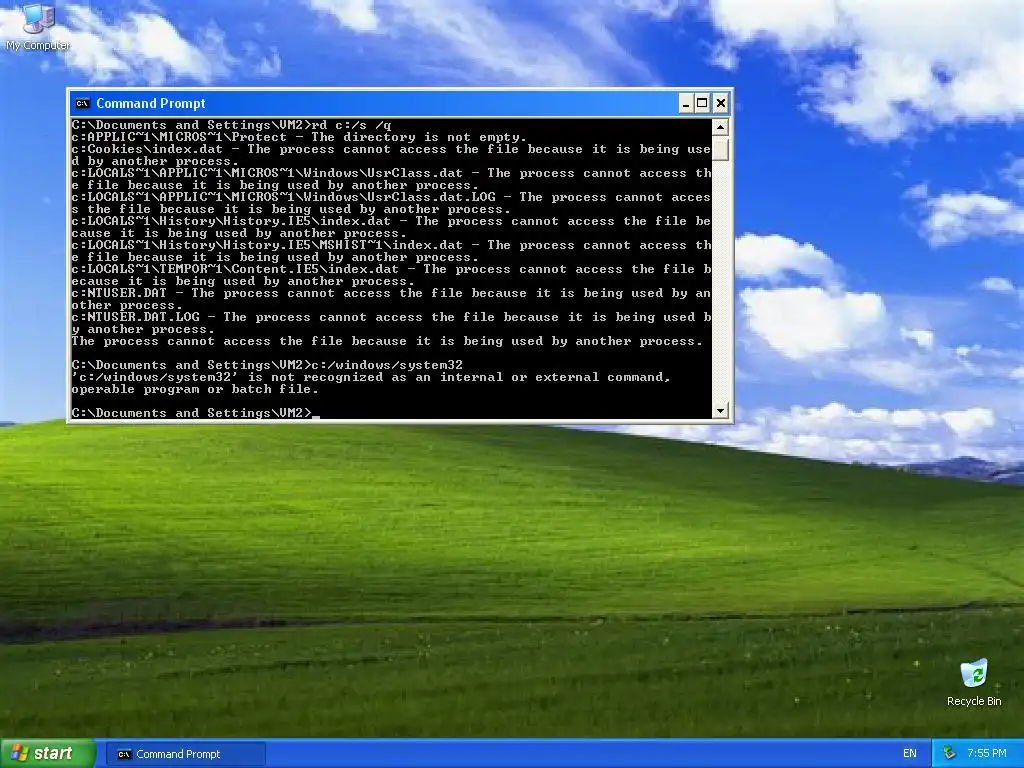Screen dimensions: 1024x768
Task: Click the console scrollbar down arrow
Action: (x=720, y=411)
